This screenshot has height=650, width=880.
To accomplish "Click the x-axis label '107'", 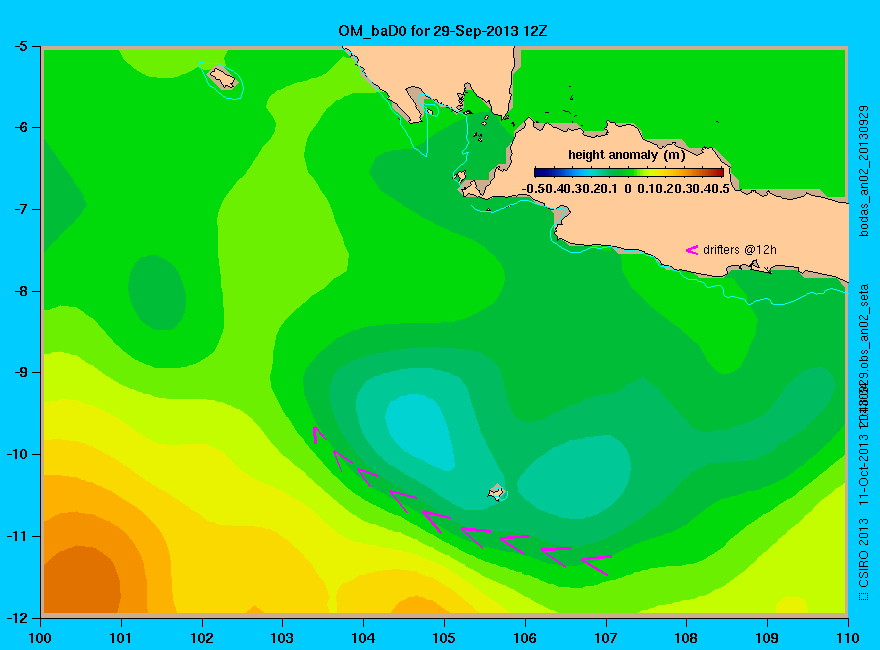I will (606, 638).
